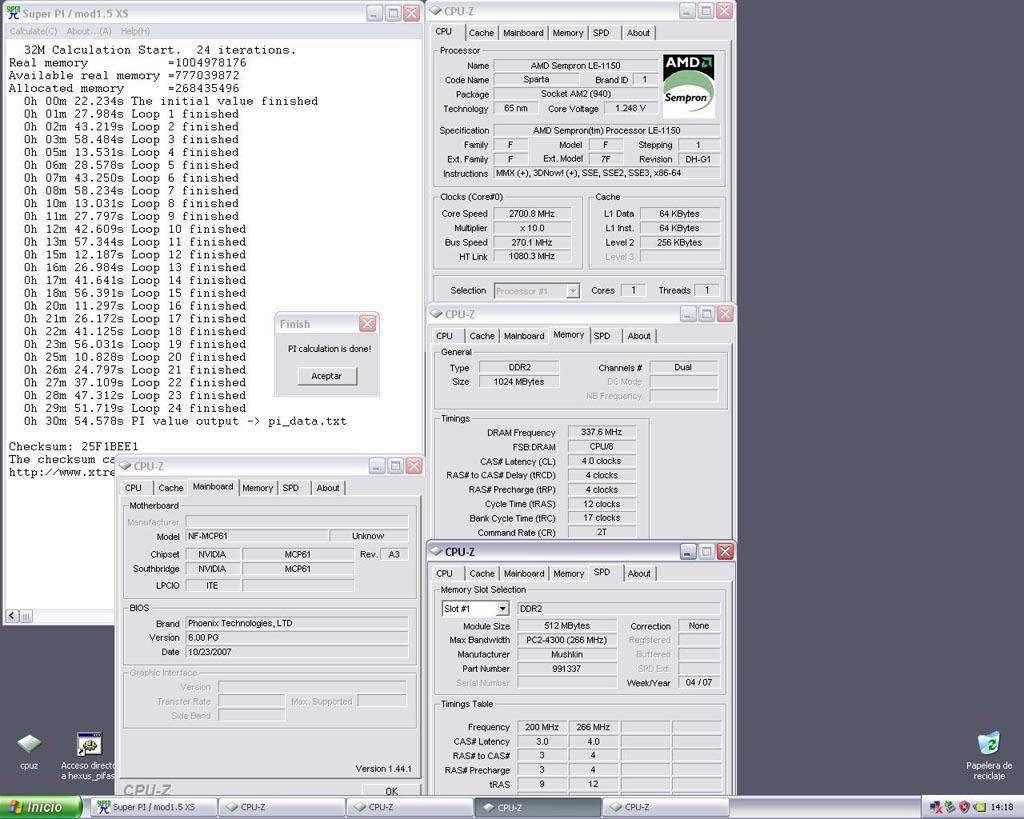This screenshot has height=819, width=1024.
Task: Click the title icon of the Memory timings CPU-Z window
Action: (x=436, y=314)
